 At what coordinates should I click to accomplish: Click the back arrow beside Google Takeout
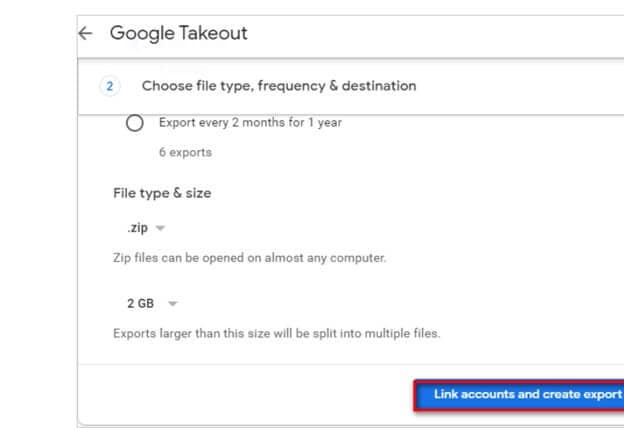(86, 33)
